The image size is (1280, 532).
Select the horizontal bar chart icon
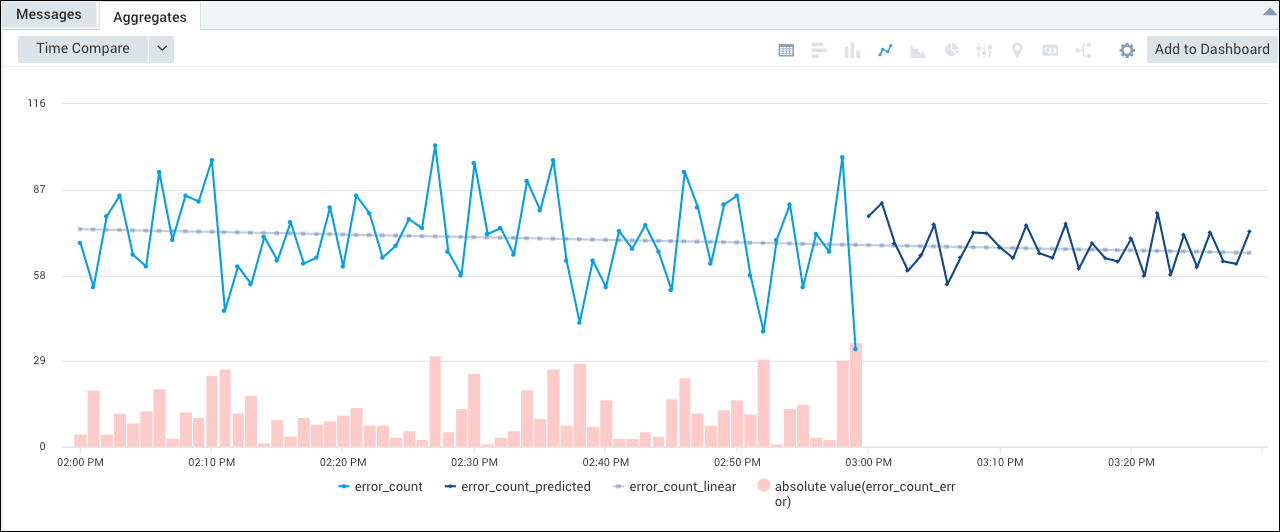(x=818, y=50)
